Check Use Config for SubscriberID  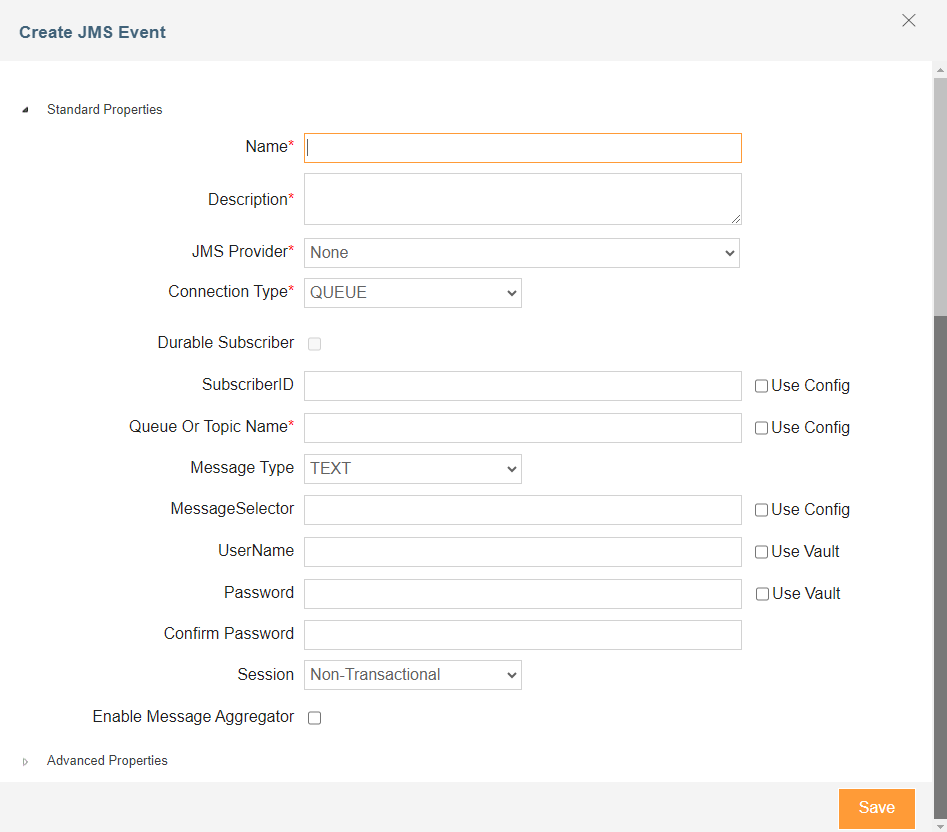(762, 386)
